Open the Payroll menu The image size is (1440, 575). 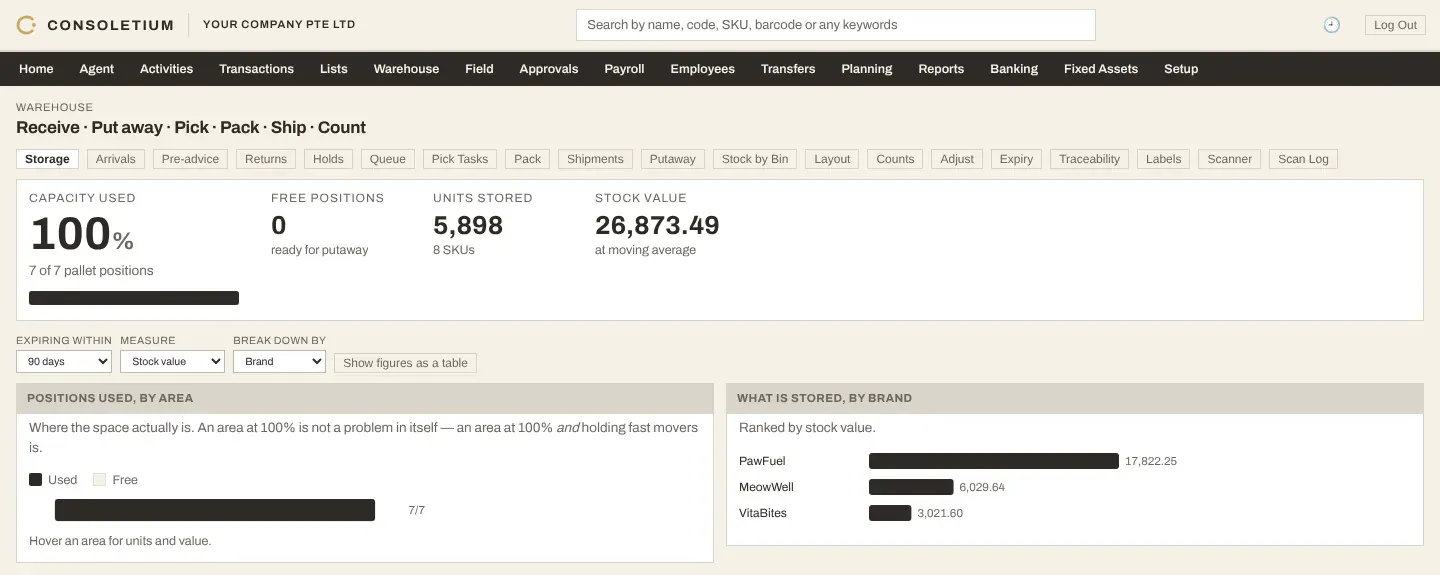coord(624,69)
